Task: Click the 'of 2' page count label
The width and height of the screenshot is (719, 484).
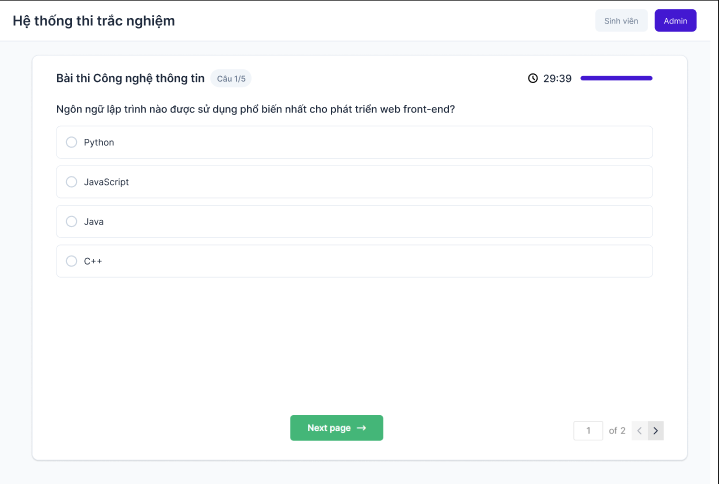Action: click(617, 431)
